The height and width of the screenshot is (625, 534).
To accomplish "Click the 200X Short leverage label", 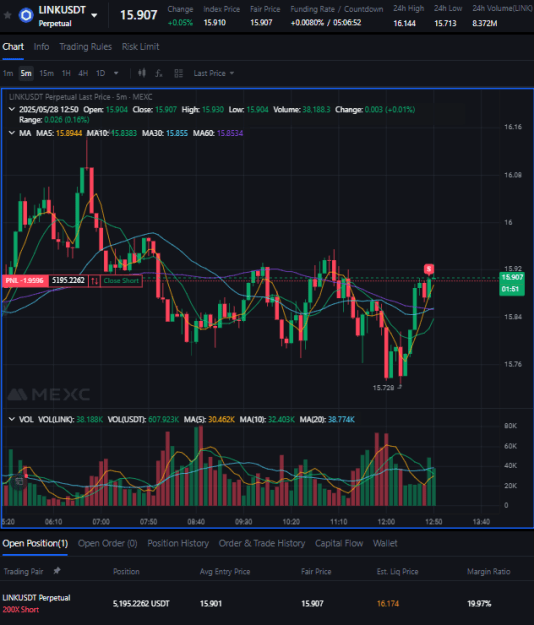I will point(21,609).
